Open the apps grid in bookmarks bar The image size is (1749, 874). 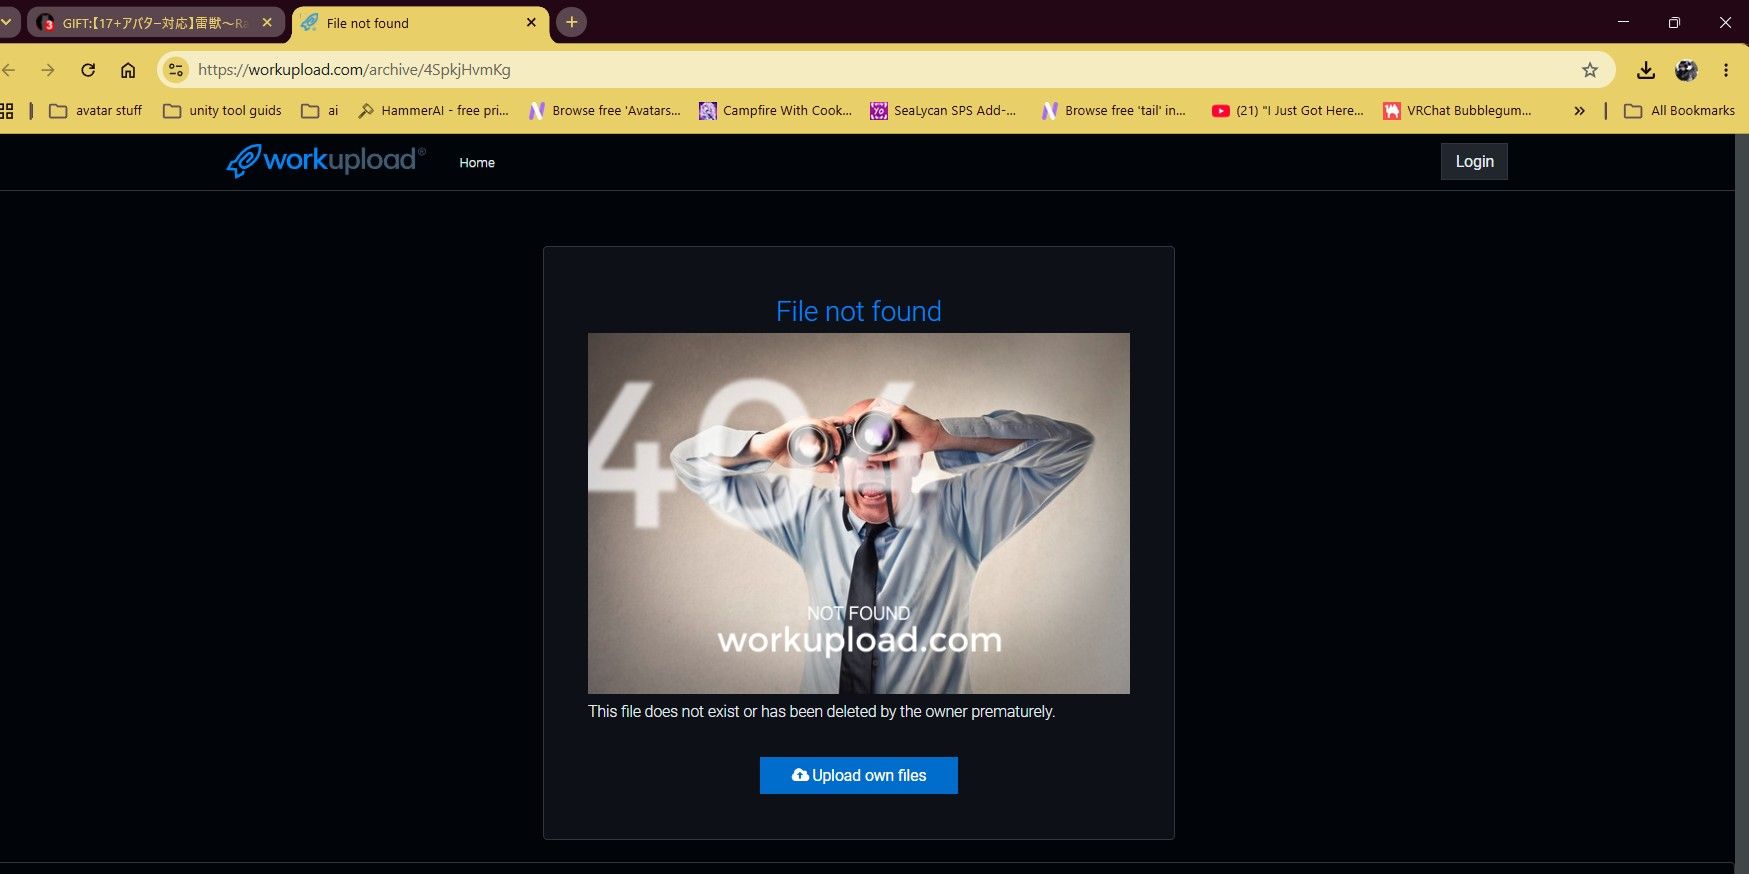click(x=7, y=111)
